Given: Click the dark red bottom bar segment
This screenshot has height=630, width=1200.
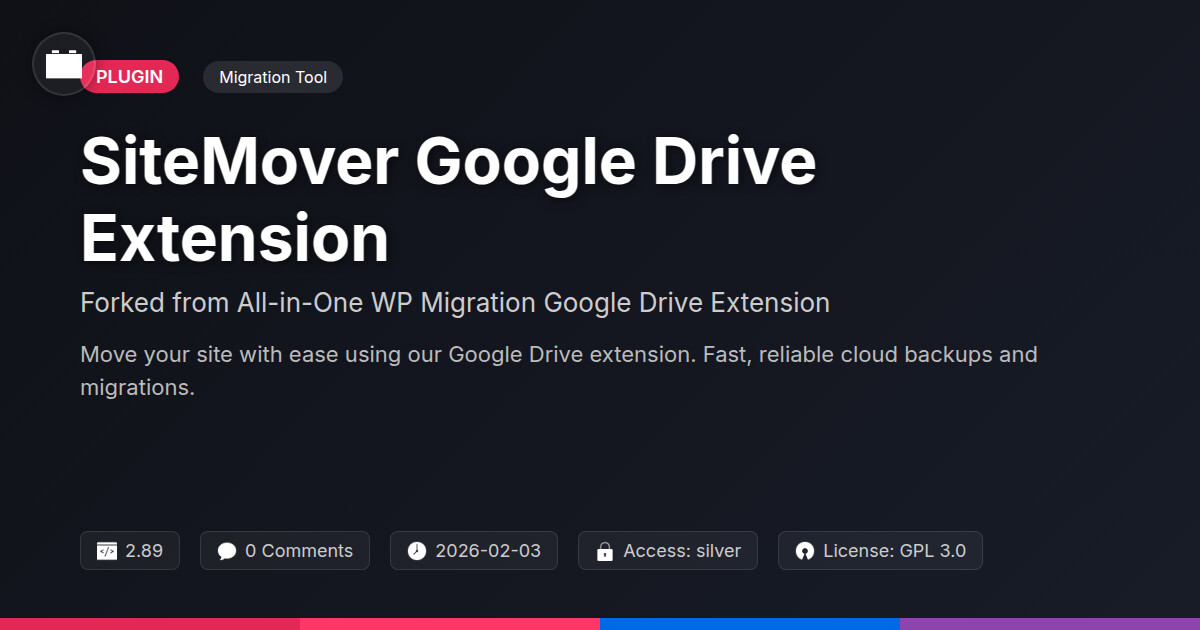Looking at the screenshot, I should (x=150, y=623).
